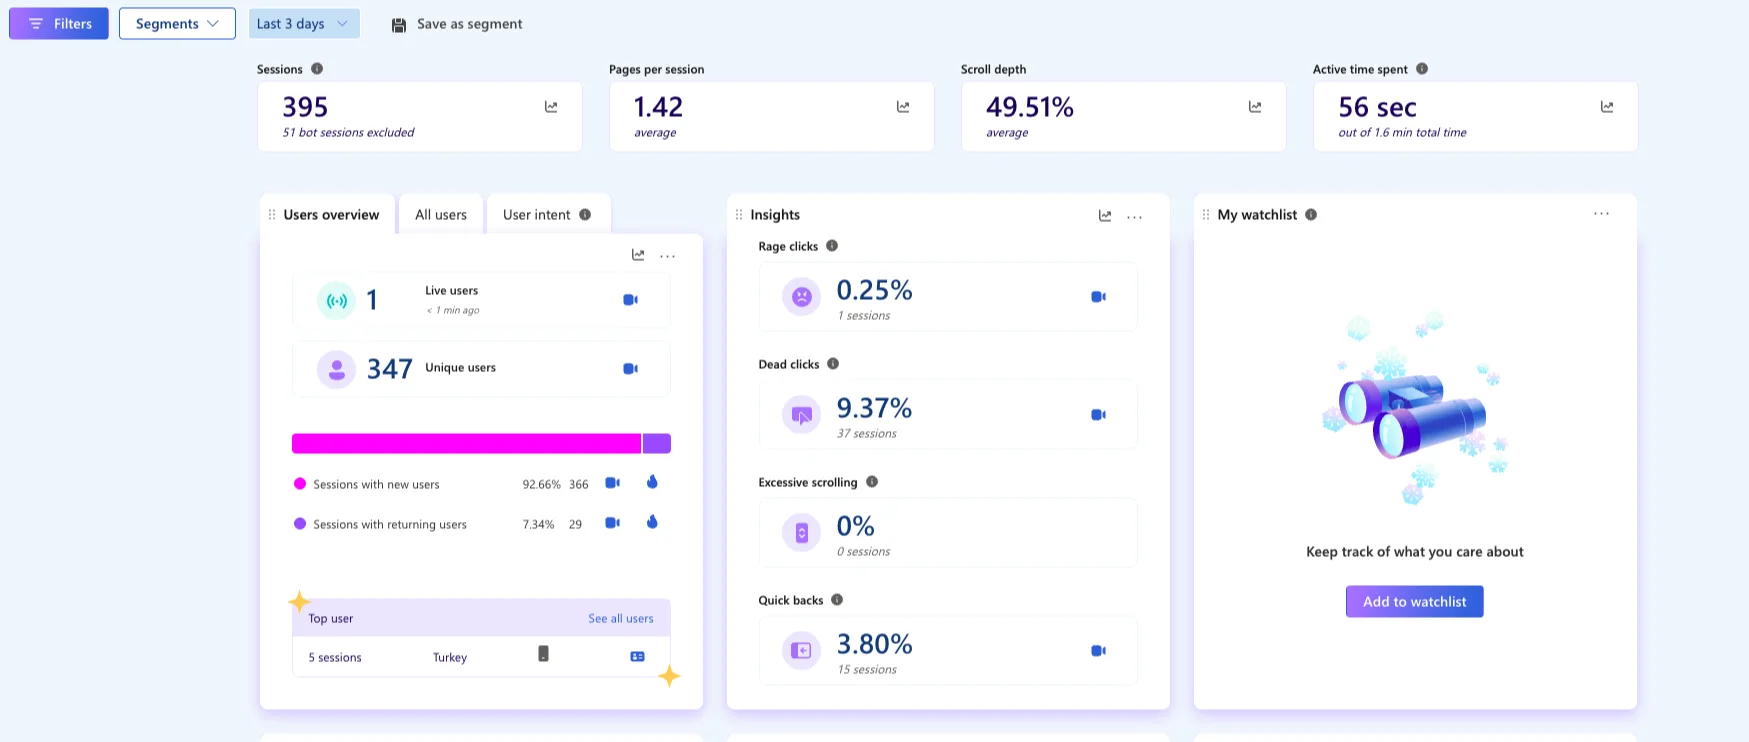Click Save as segment

(x=456, y=24)
